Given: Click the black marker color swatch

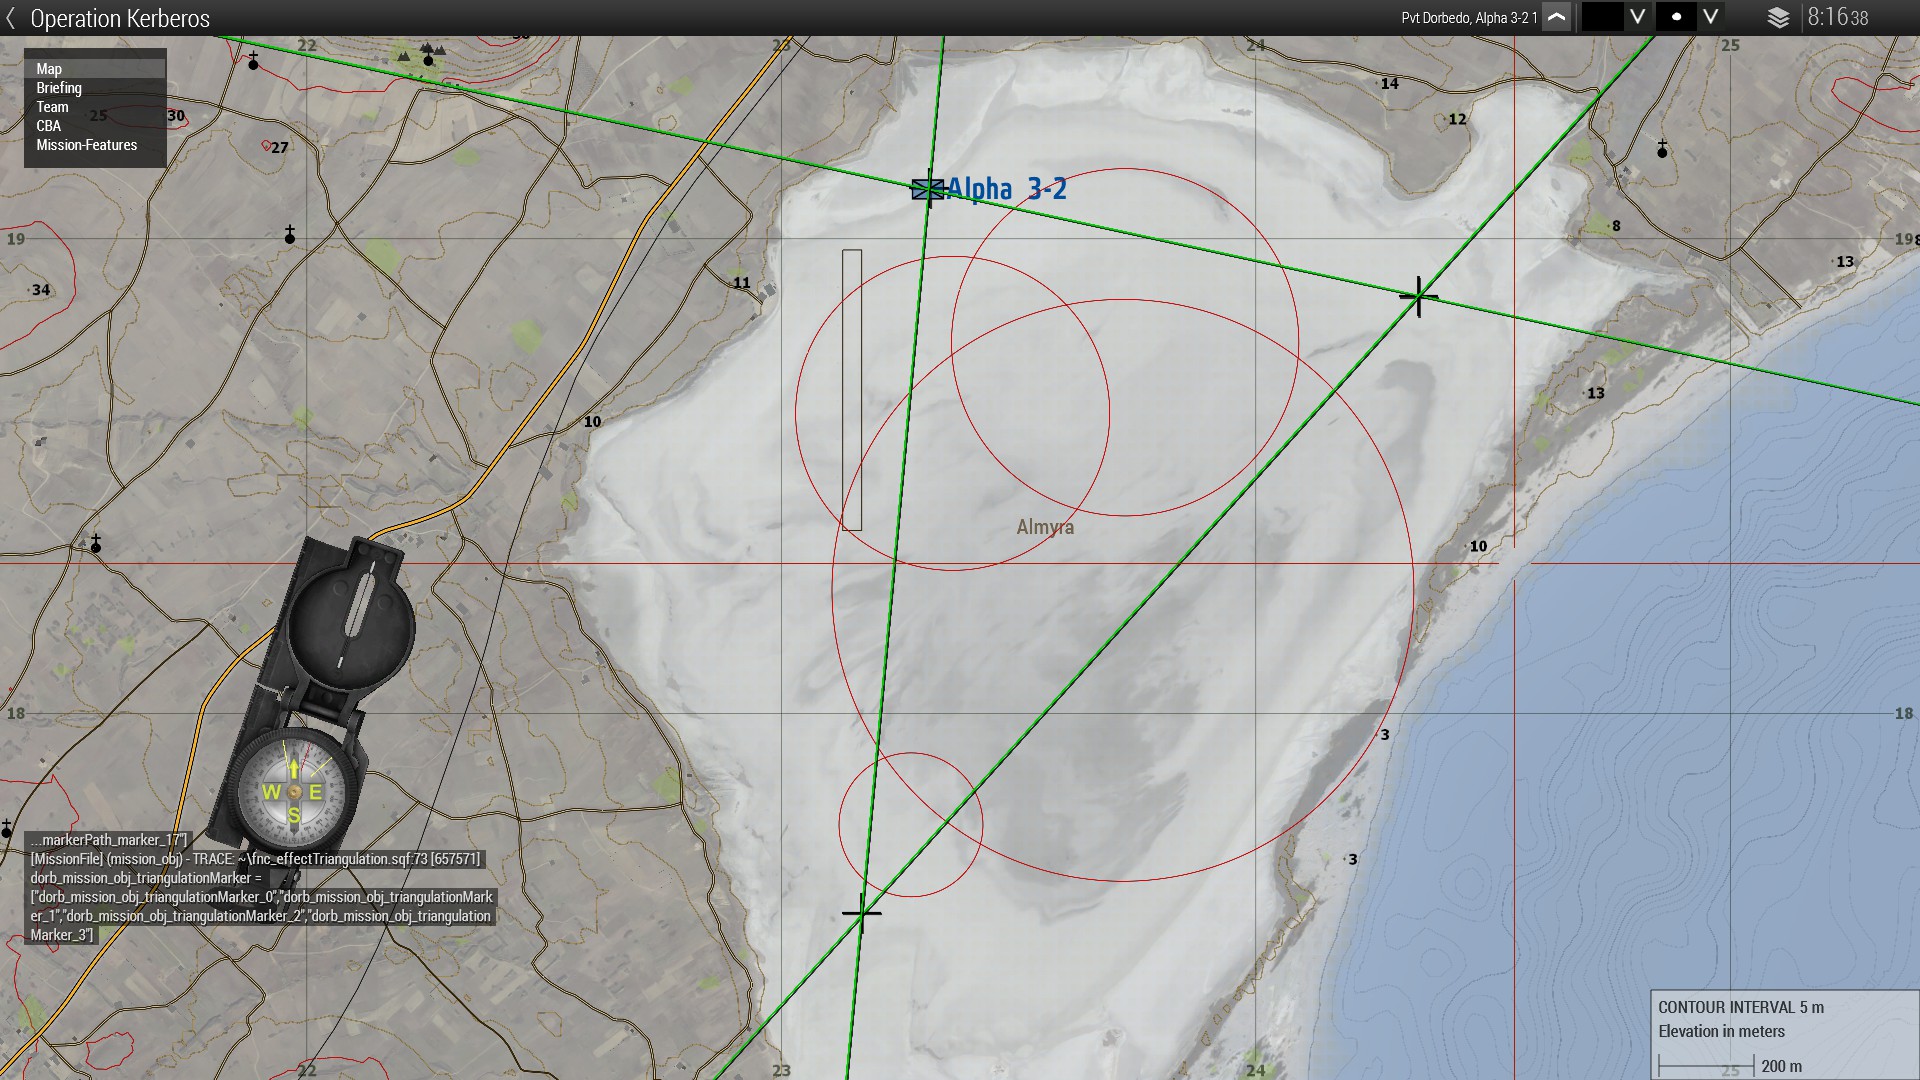Looking at the screenshot, I should pos(1601,17).
